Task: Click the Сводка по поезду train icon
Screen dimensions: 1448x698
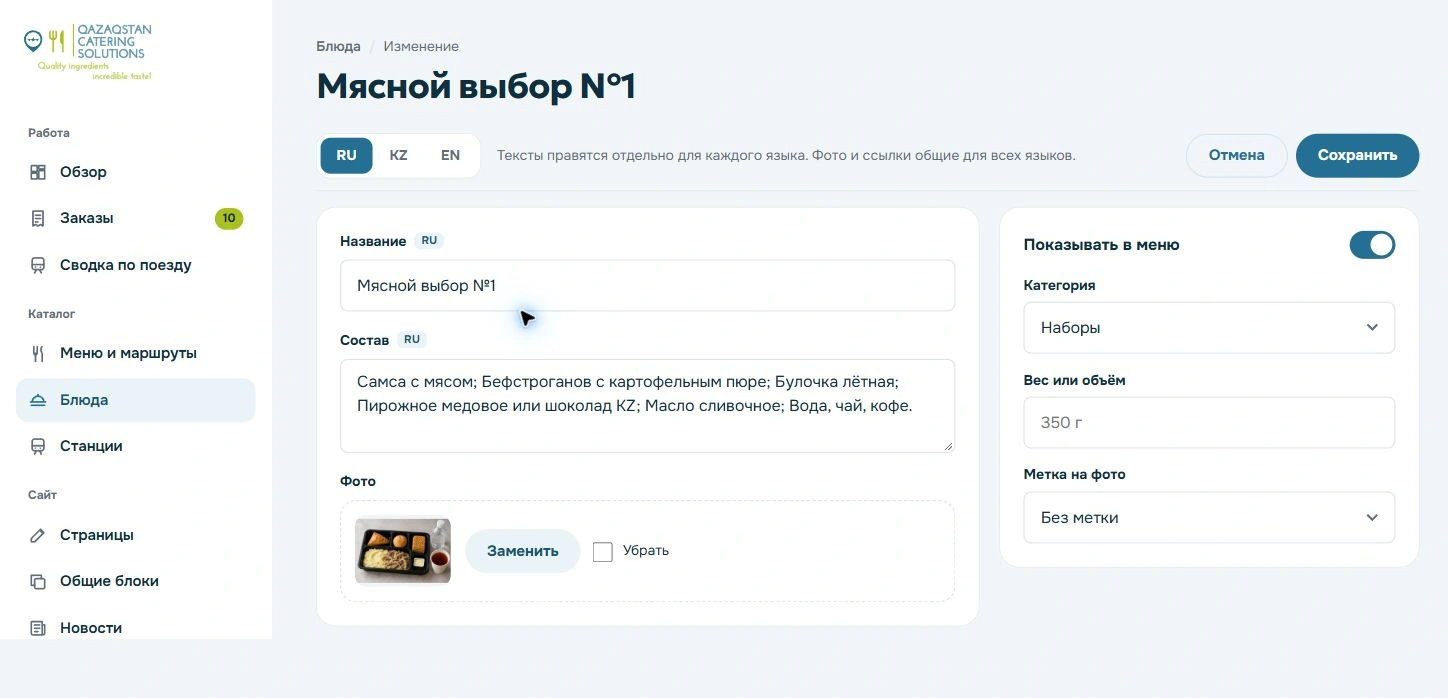Action: click(x=38, y=265)
